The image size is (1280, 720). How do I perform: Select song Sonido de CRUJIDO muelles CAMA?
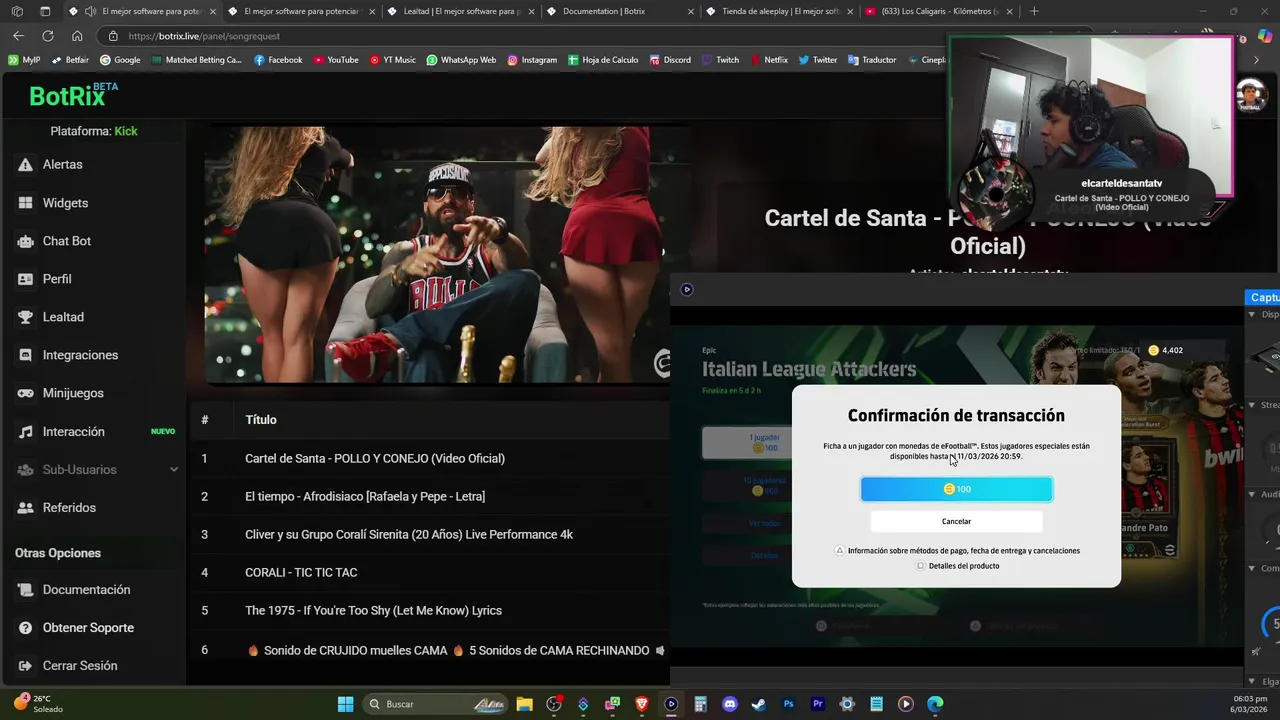[430, 650]
